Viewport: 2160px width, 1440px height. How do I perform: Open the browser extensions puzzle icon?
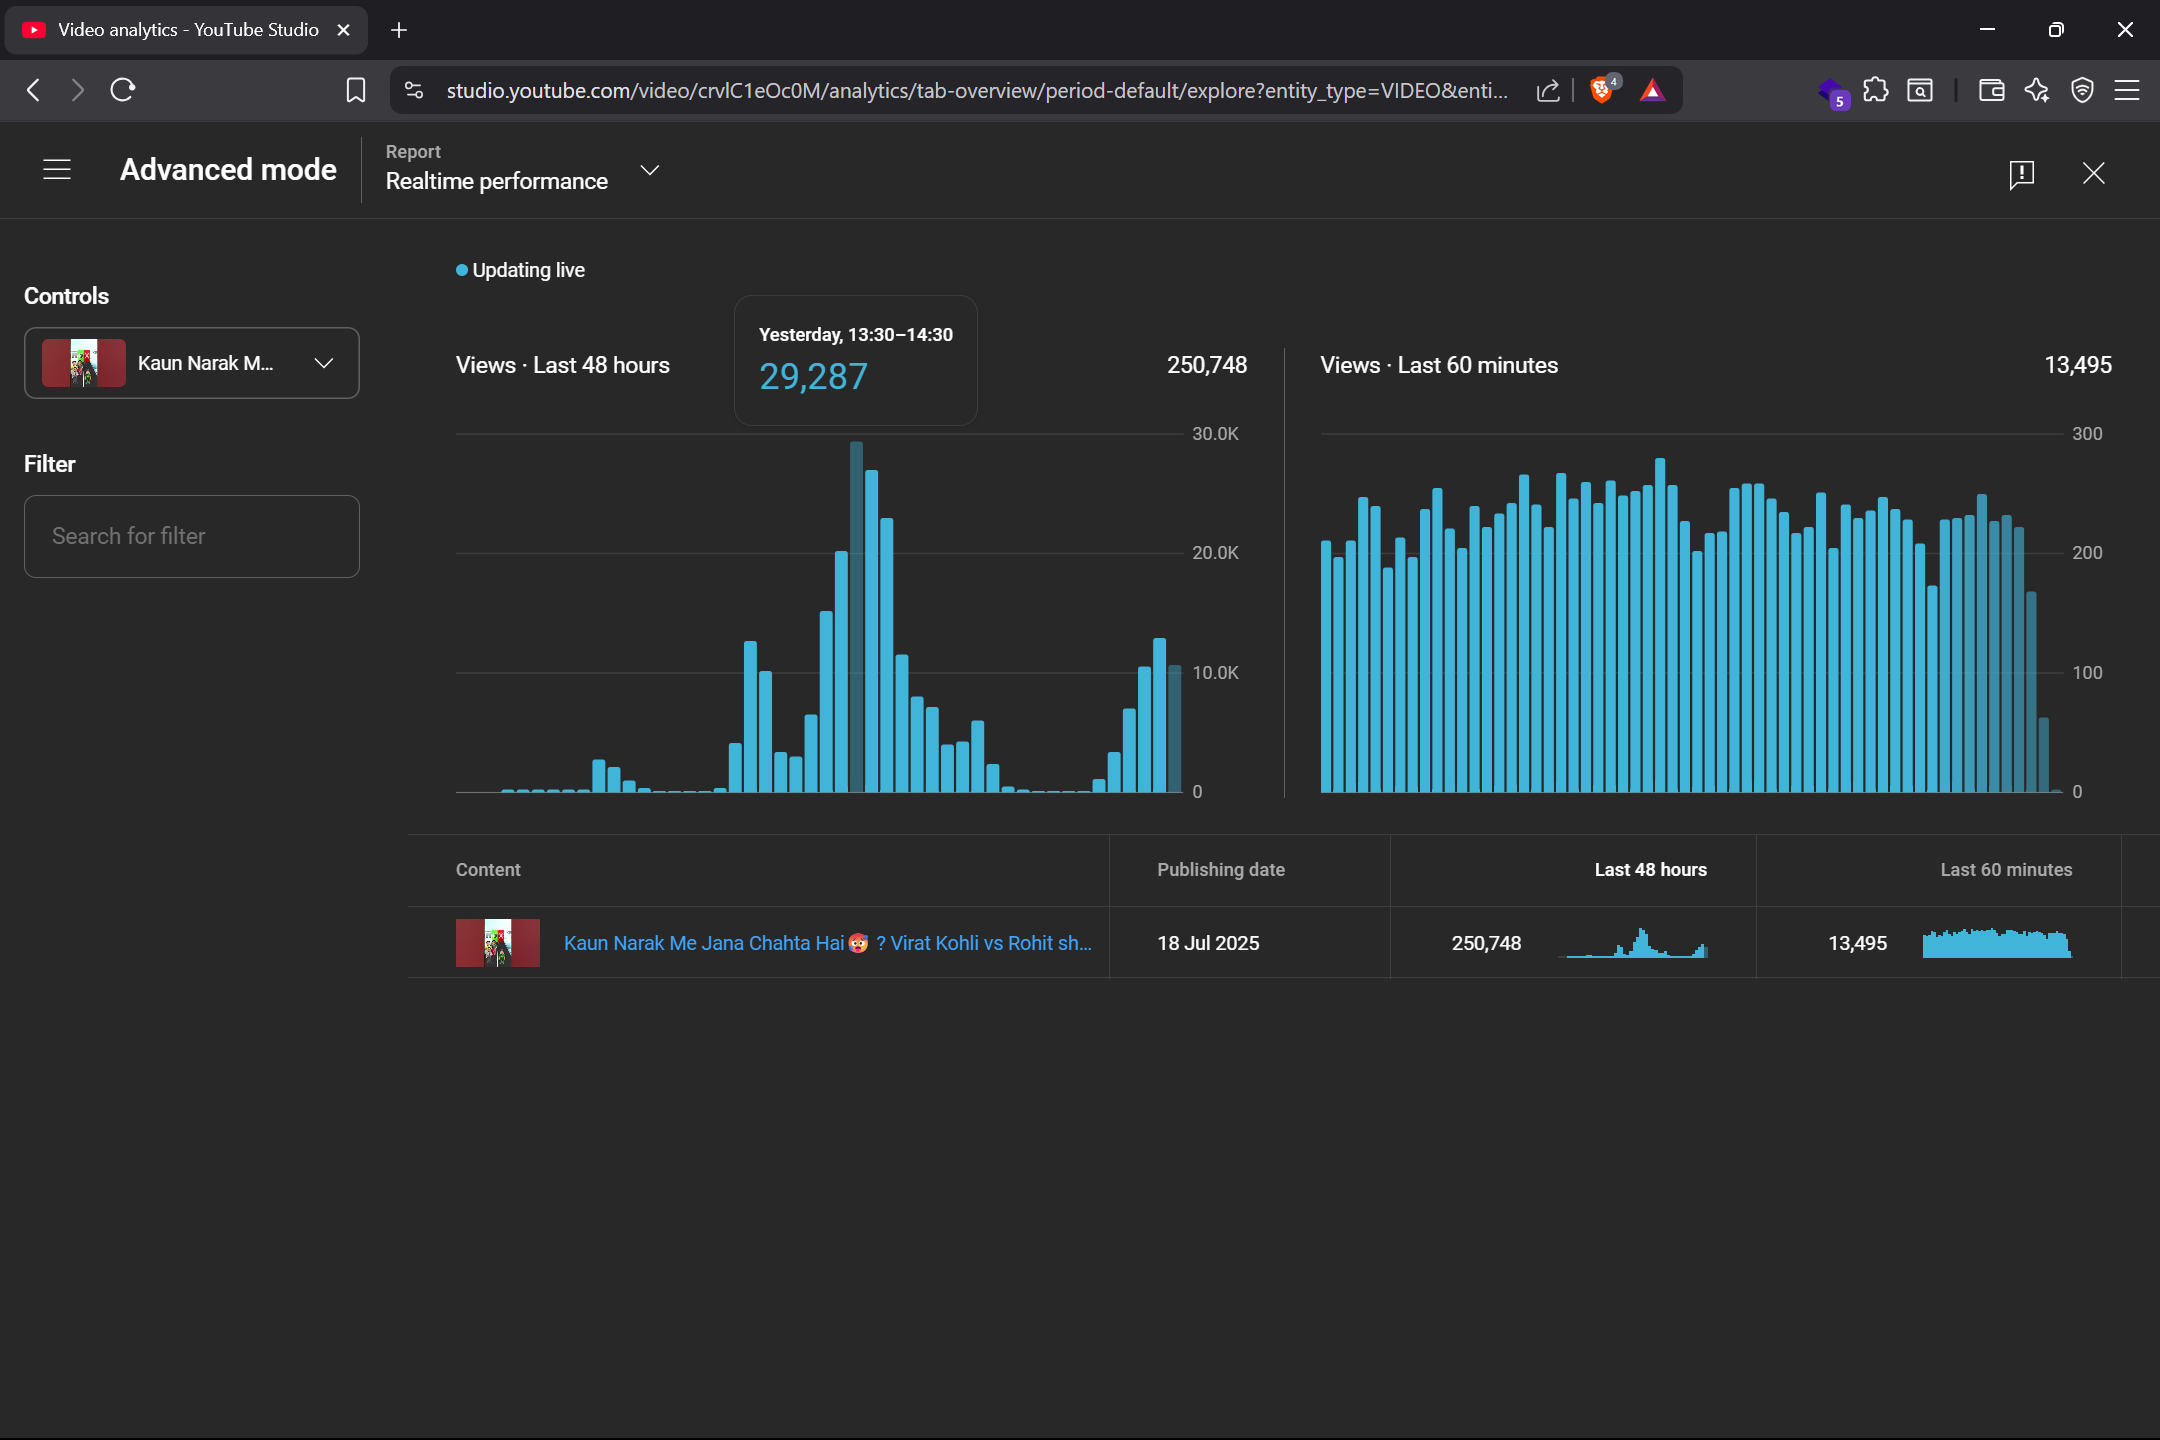(x=1876, y=90)
